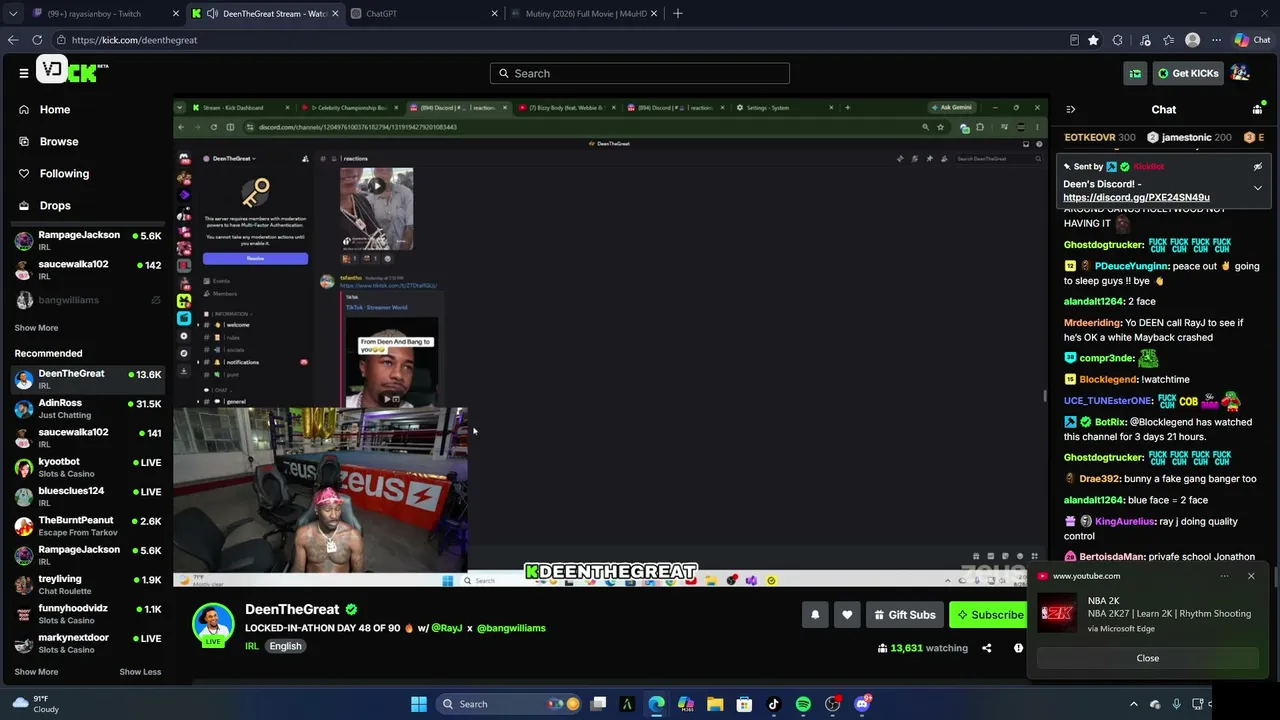Viewport: 1280px width, 720px height.
Task: Follow the channel with heart icon
Action: click(x=847, y=615)
